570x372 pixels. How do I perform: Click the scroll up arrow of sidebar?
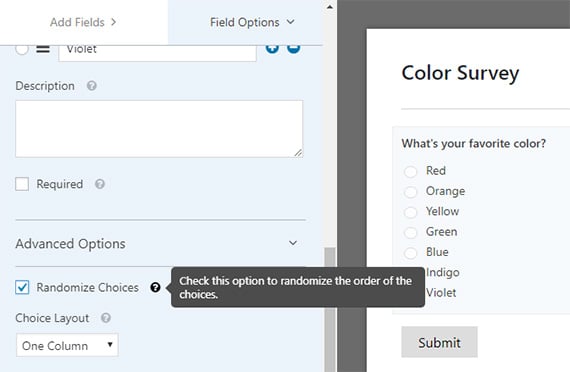330,7
